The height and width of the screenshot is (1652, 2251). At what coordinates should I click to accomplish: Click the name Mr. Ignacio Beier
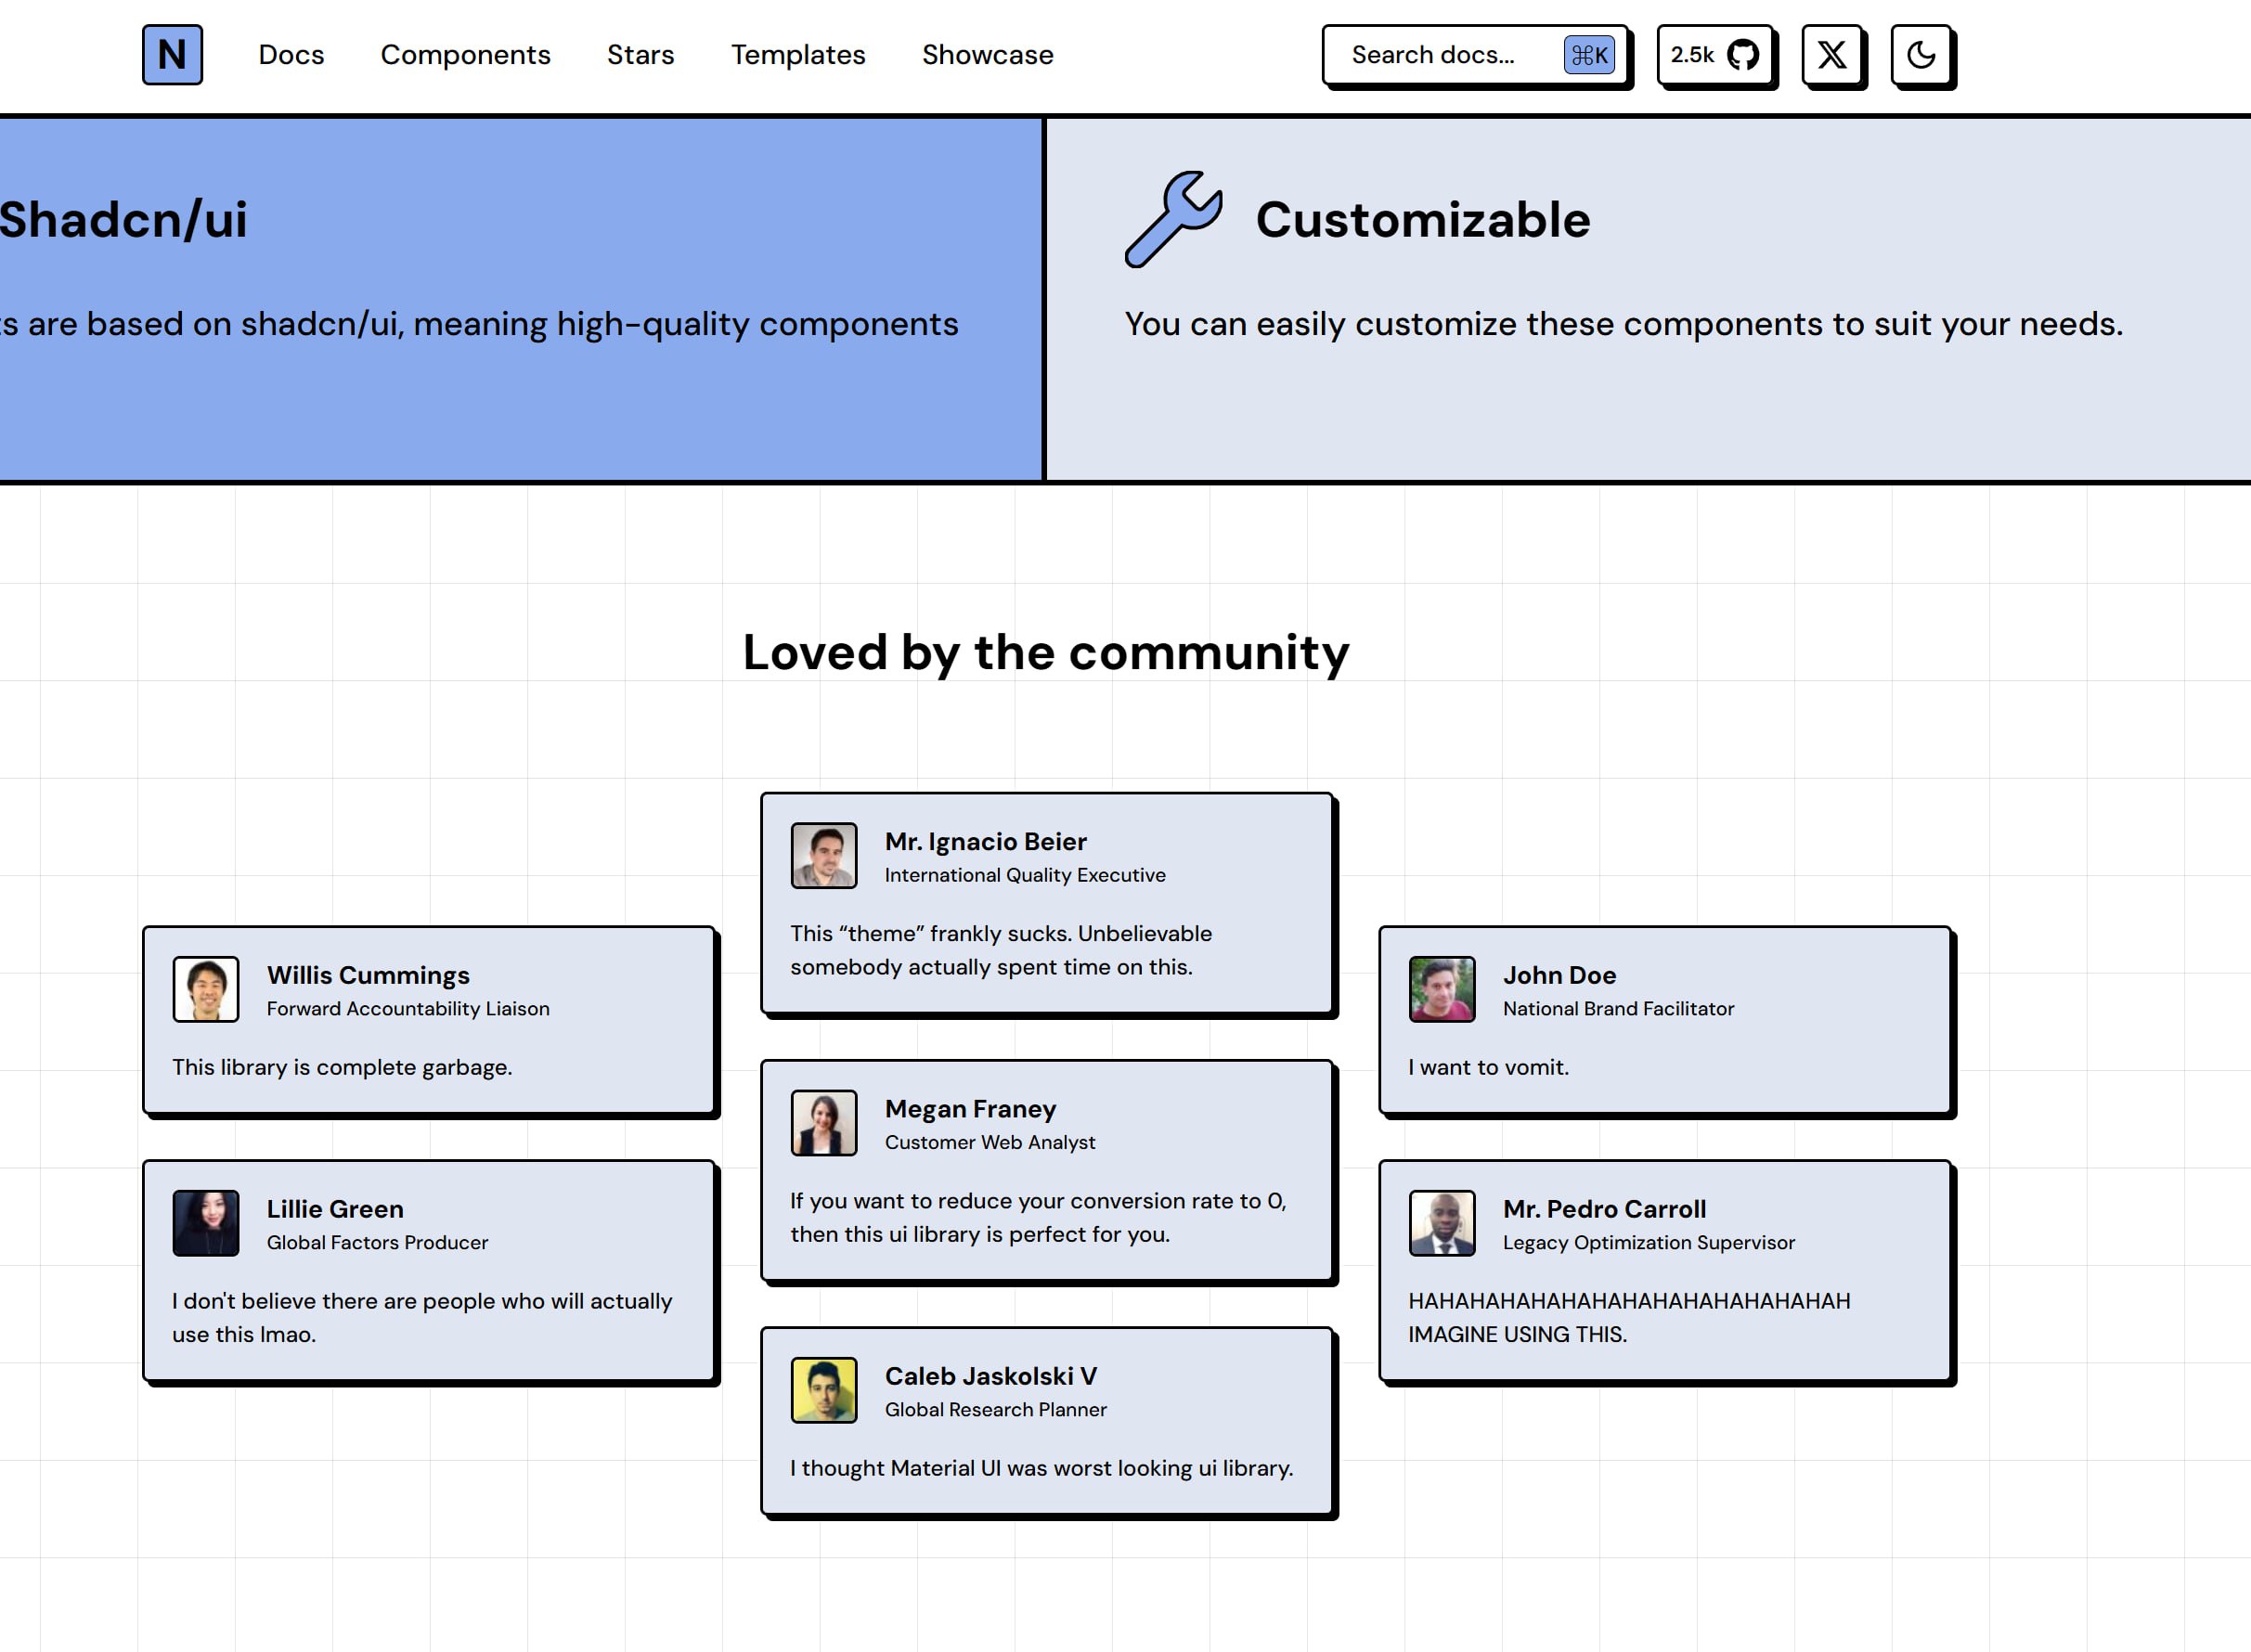click(986, 842)
